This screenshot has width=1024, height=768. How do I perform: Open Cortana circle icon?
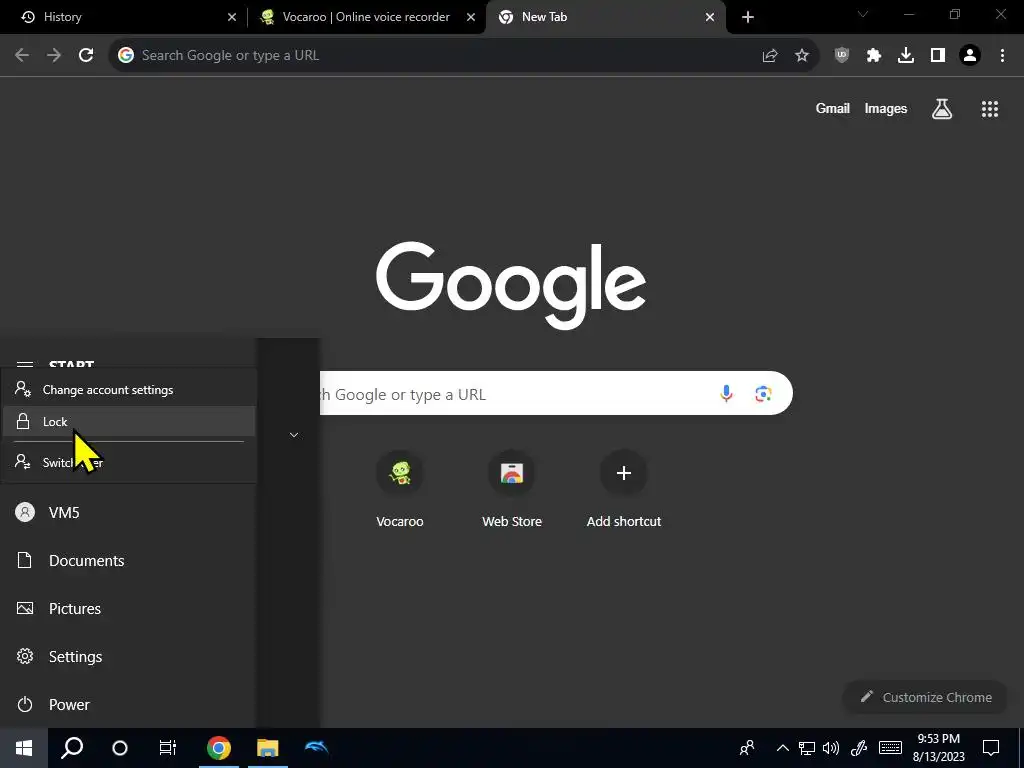[x=120, y=748]
